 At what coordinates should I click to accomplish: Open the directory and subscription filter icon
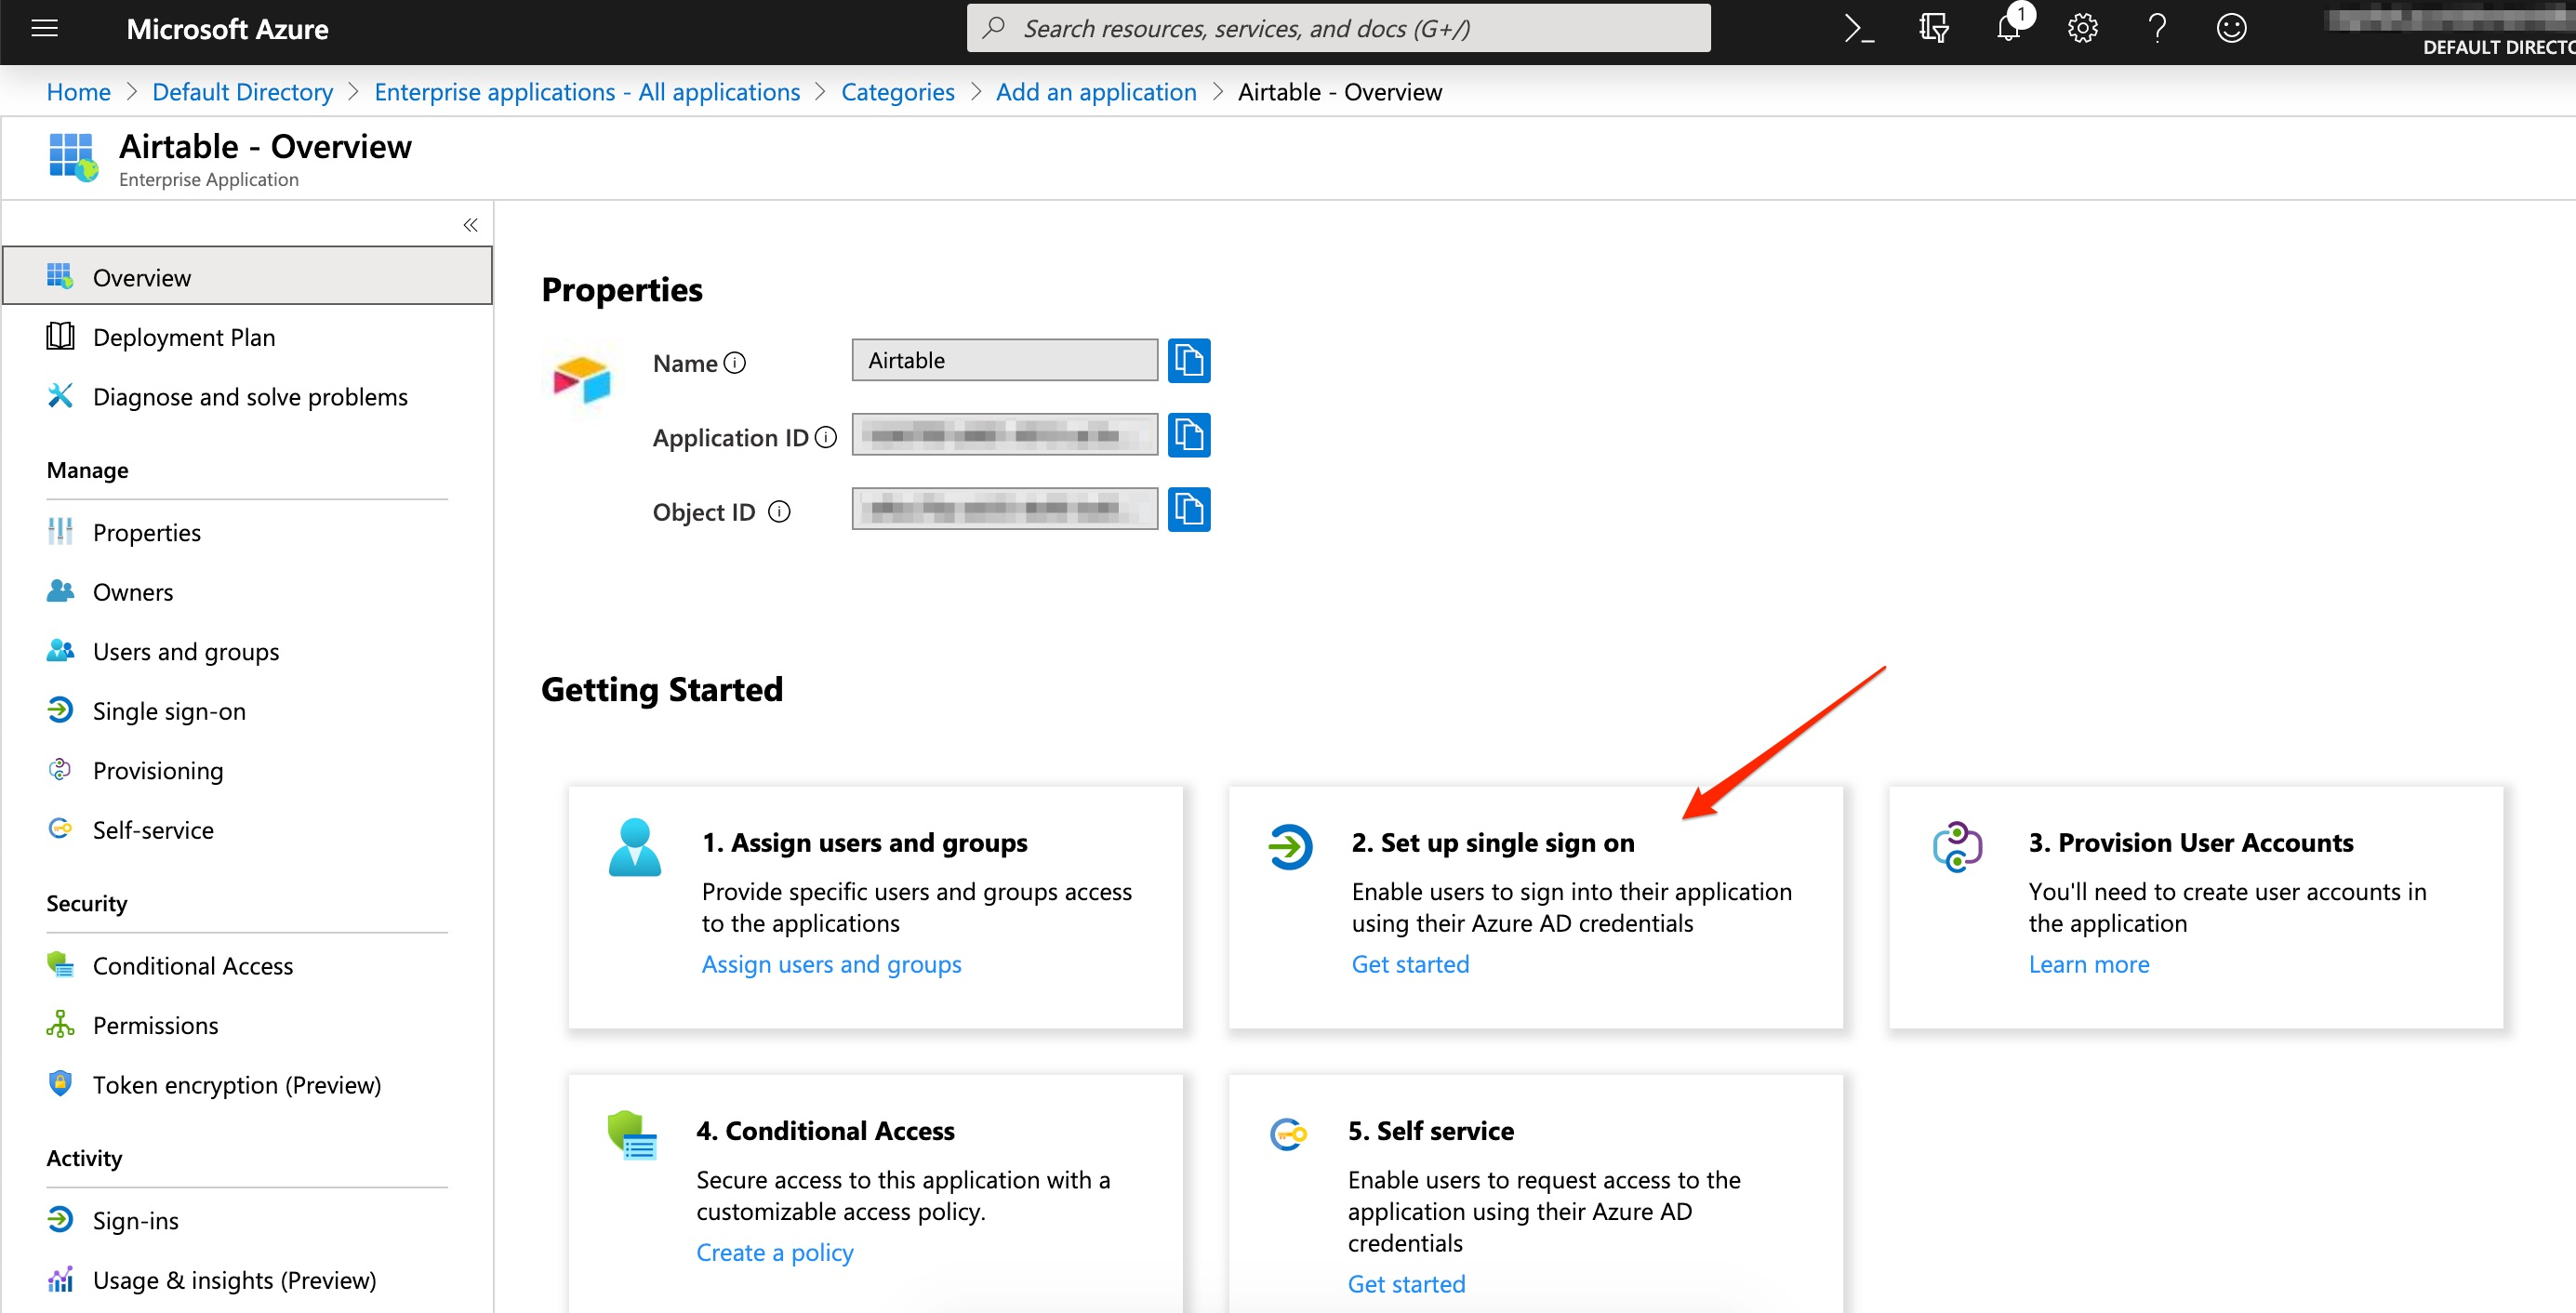point(1933,28)
